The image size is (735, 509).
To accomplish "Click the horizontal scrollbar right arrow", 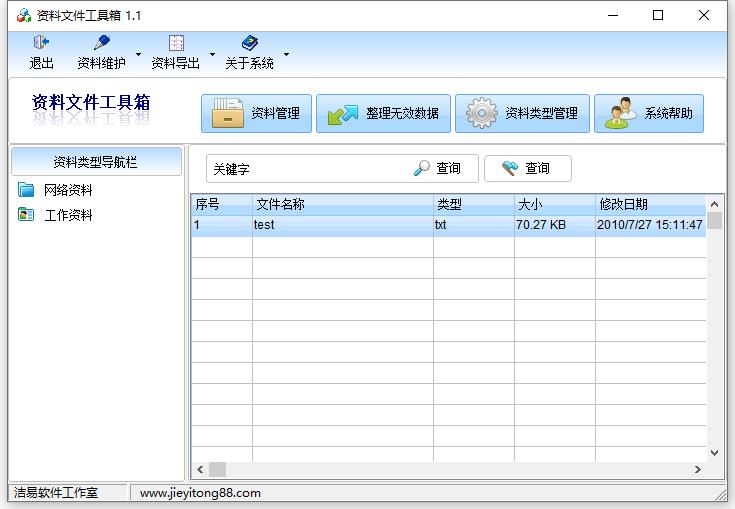I will [x=698, y=469].
